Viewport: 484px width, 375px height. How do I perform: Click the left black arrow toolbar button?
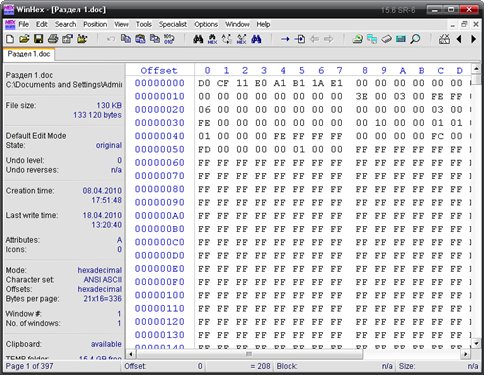point(459,39)
